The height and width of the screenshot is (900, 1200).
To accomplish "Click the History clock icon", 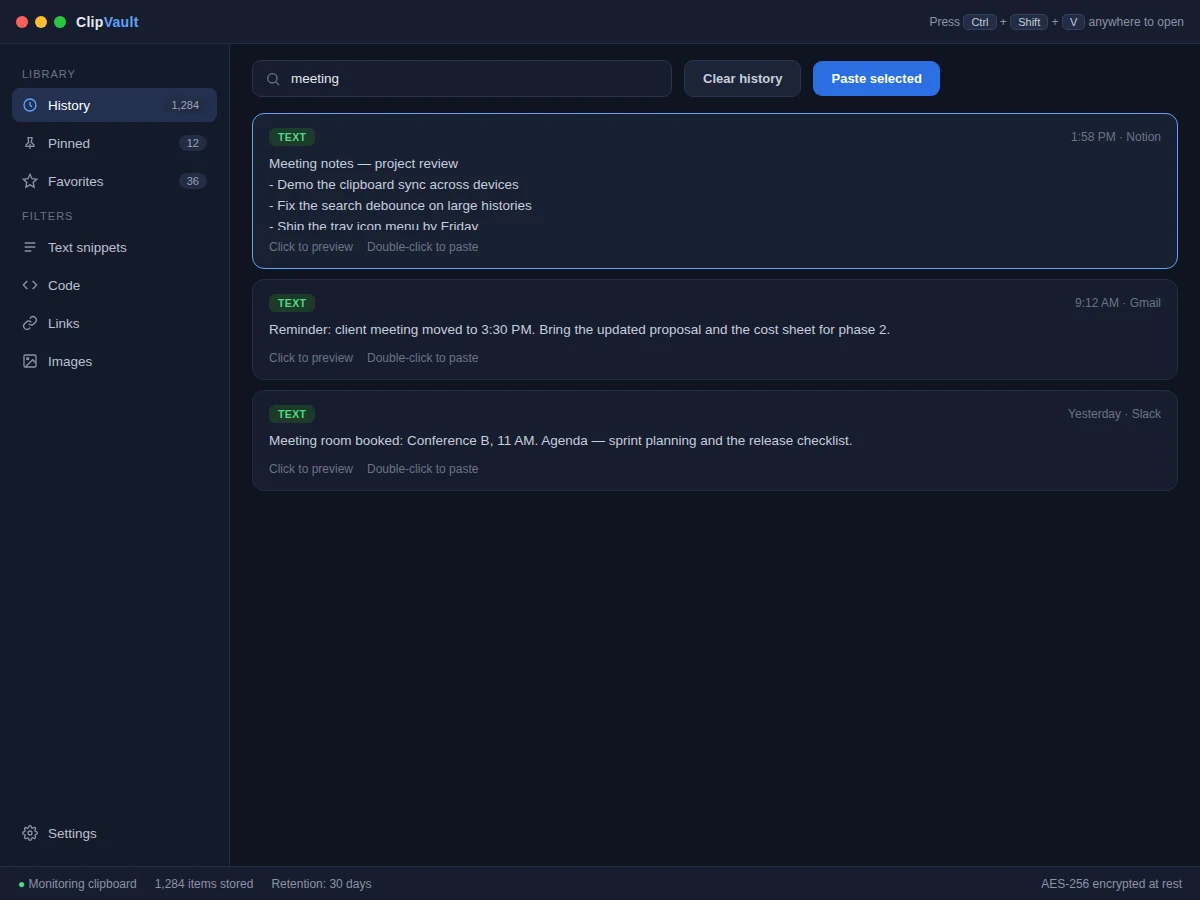I will click(x=30, y=105).
